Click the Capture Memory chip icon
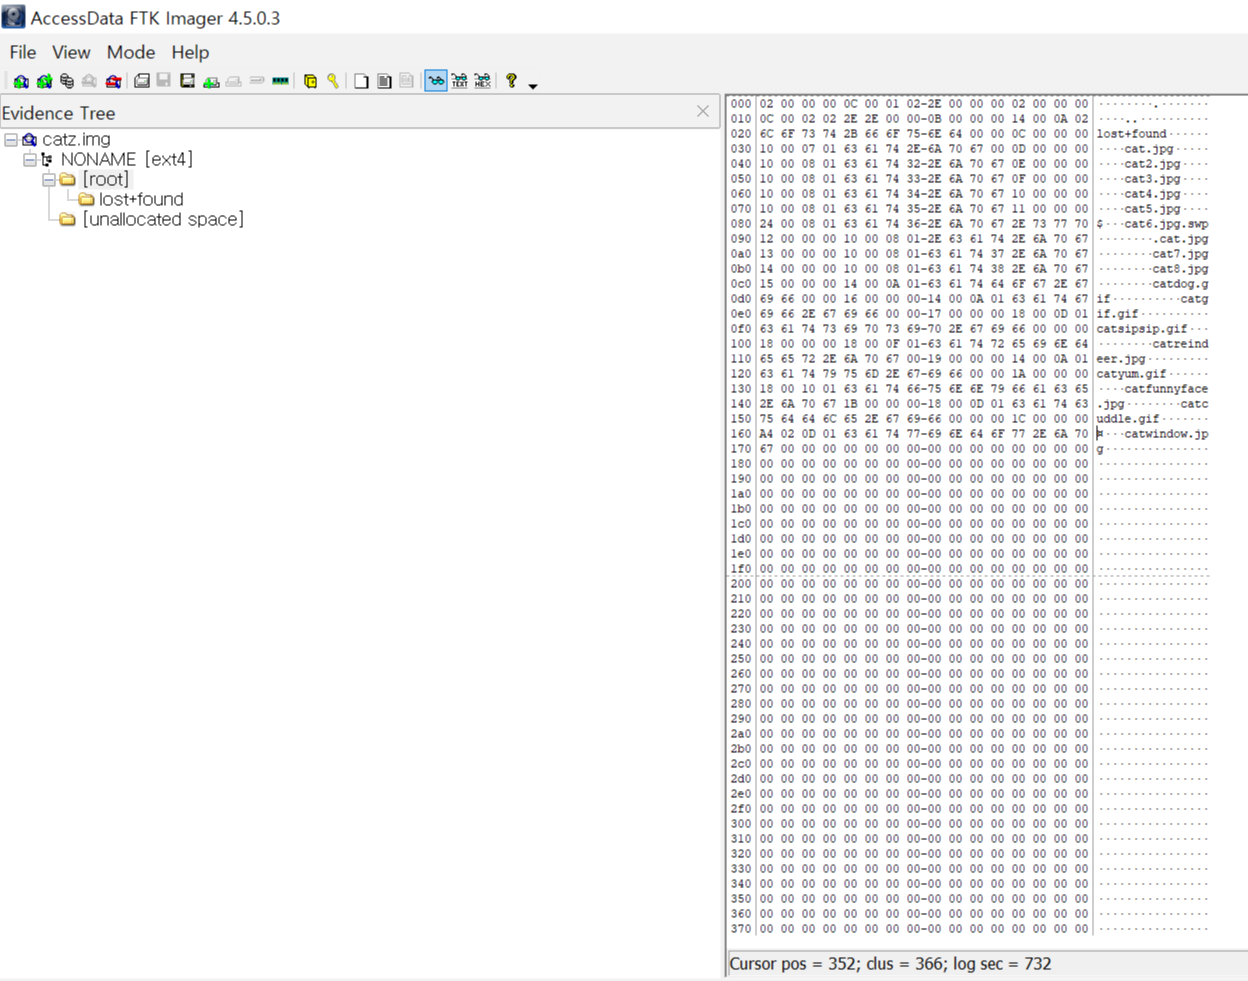Viewport: 1248px width, 981px height. (281, 81)
